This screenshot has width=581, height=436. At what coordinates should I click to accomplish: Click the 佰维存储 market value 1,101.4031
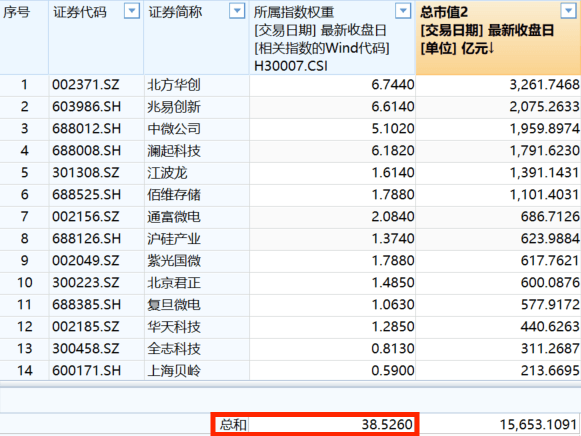(x=544, y=194)
